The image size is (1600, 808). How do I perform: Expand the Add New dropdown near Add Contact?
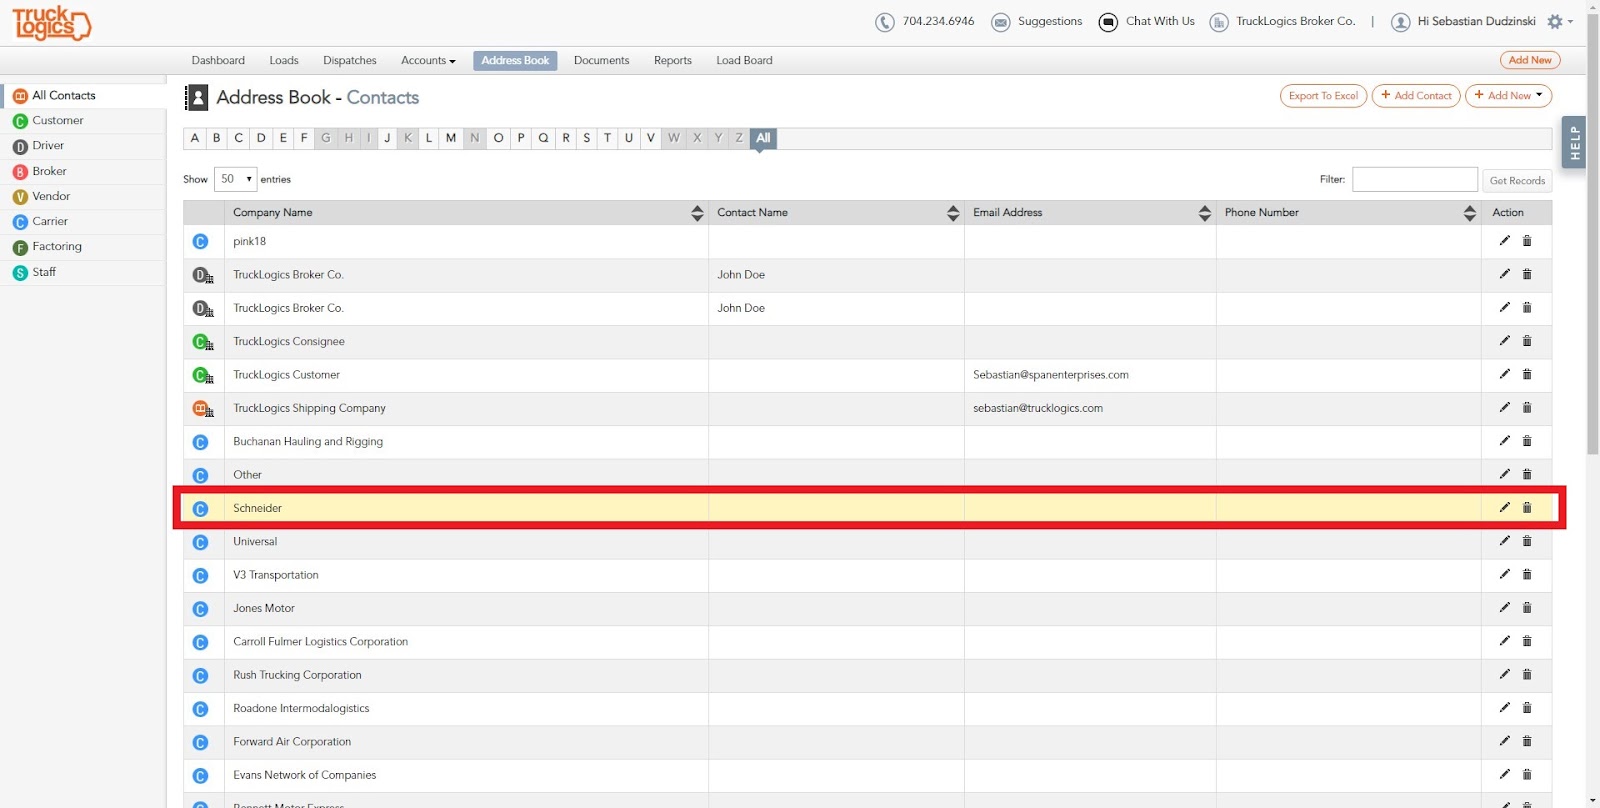1508,96
